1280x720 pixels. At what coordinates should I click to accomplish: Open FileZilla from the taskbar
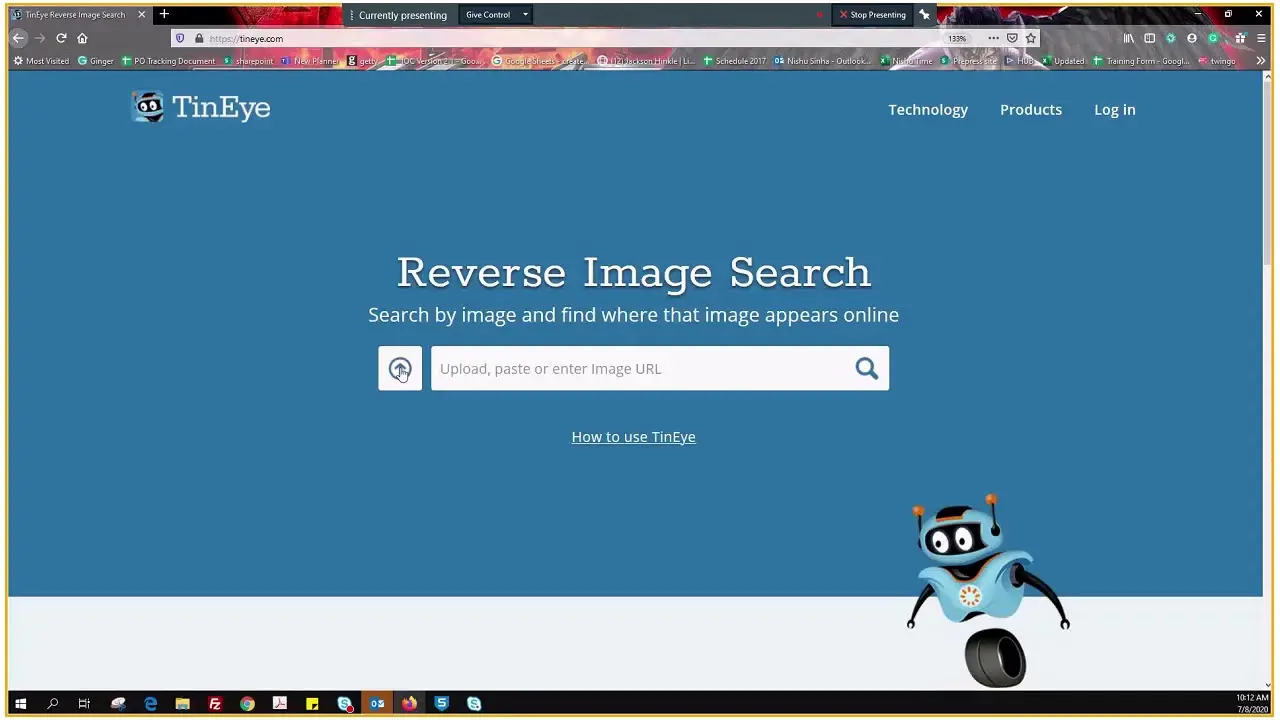click(x=215, y=704)
